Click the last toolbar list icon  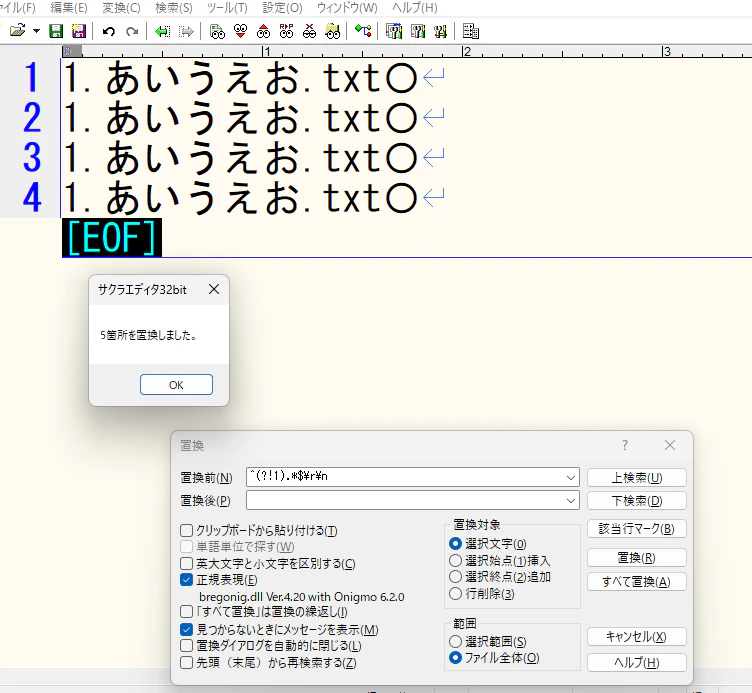(470, 32)
